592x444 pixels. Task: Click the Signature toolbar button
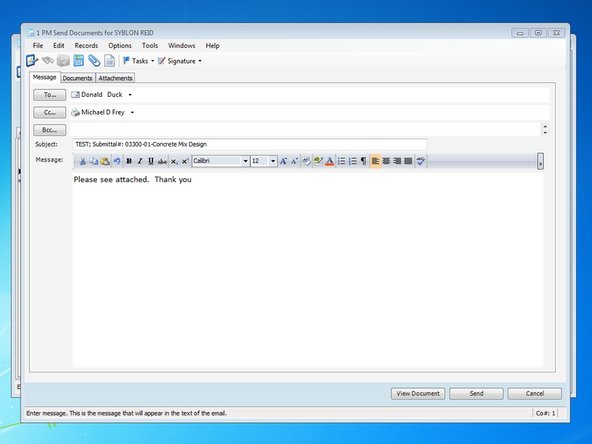pos(177,61)
